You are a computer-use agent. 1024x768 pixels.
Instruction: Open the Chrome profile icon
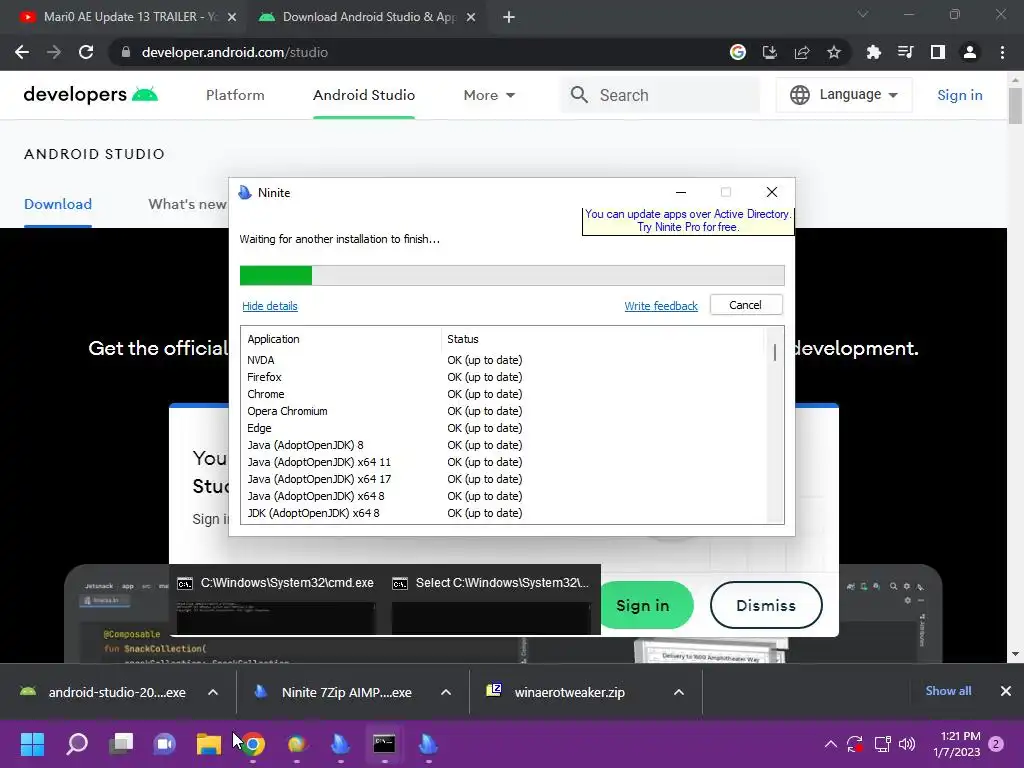click(970, 52)
